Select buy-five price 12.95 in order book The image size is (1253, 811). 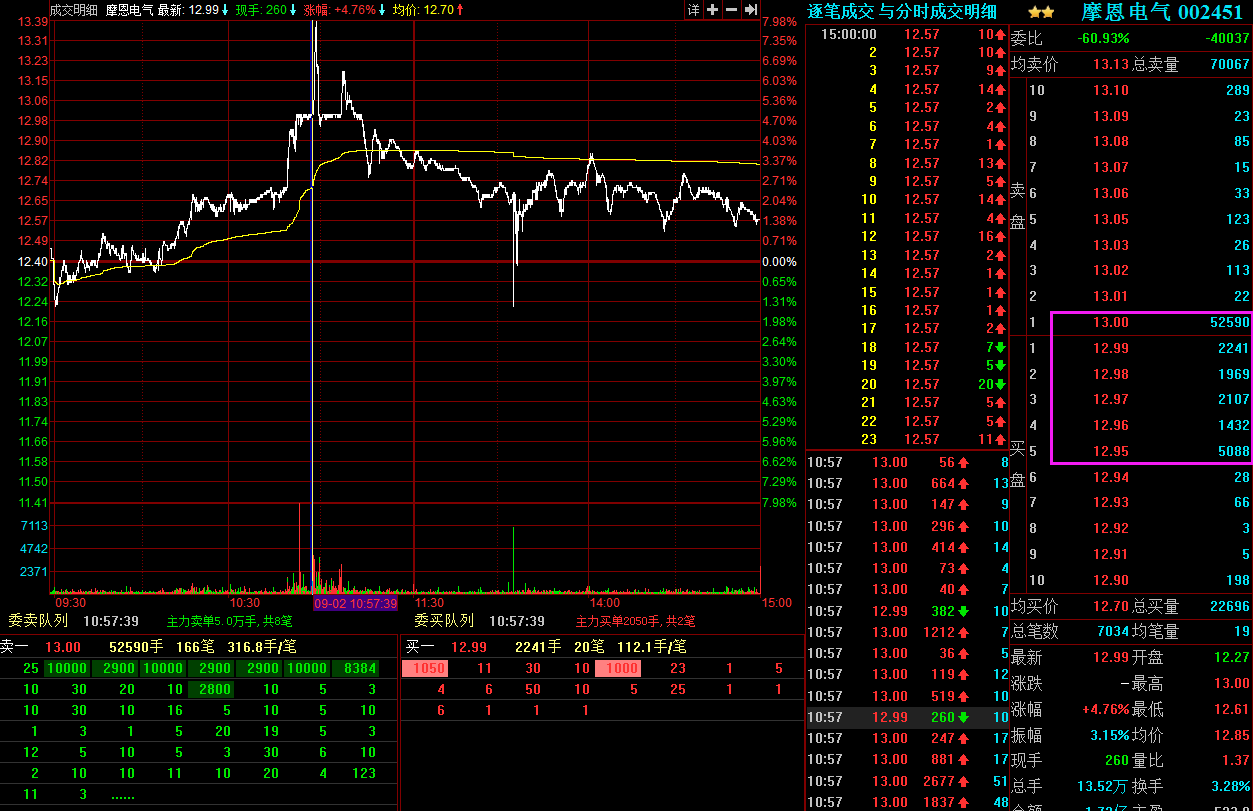click(x=1110, y=451)
